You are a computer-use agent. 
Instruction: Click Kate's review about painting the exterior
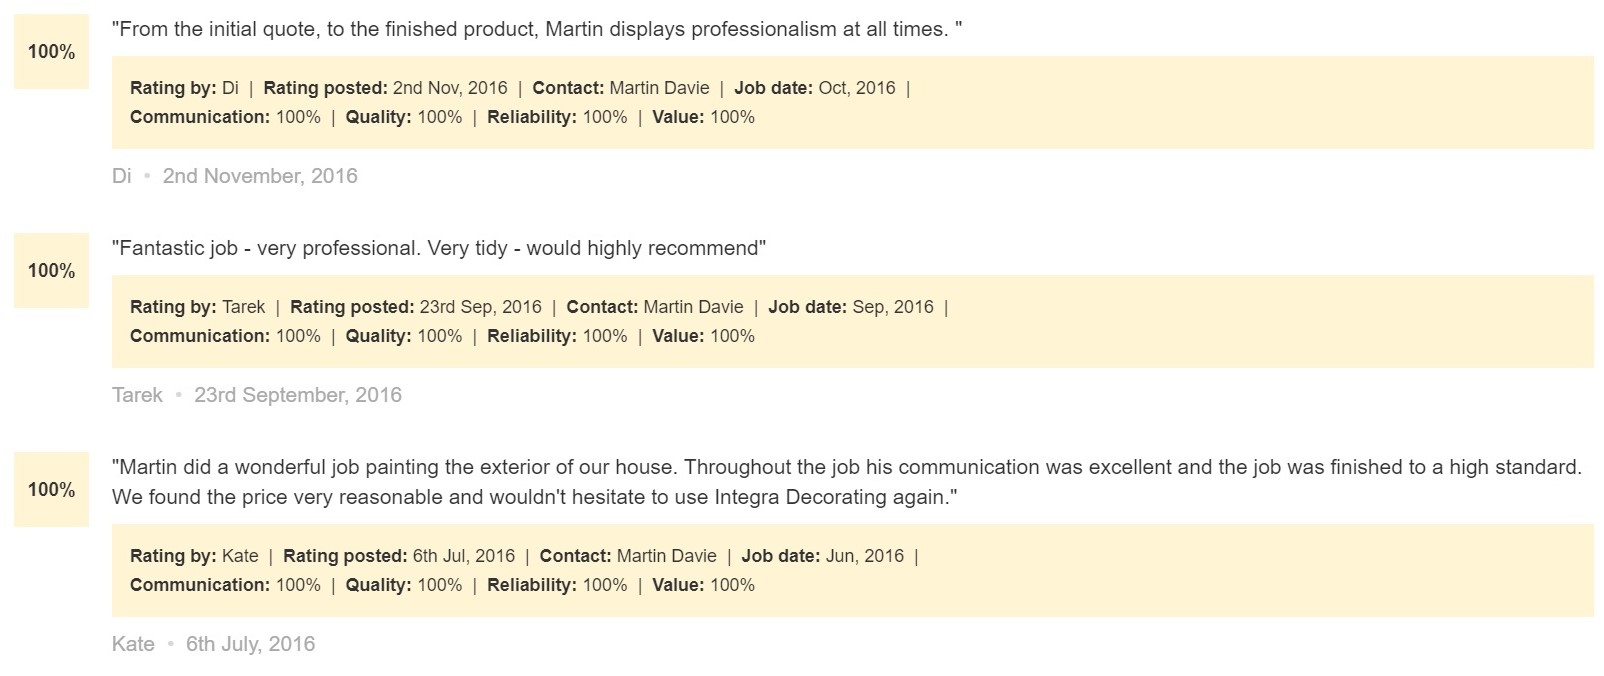[847, 482]
